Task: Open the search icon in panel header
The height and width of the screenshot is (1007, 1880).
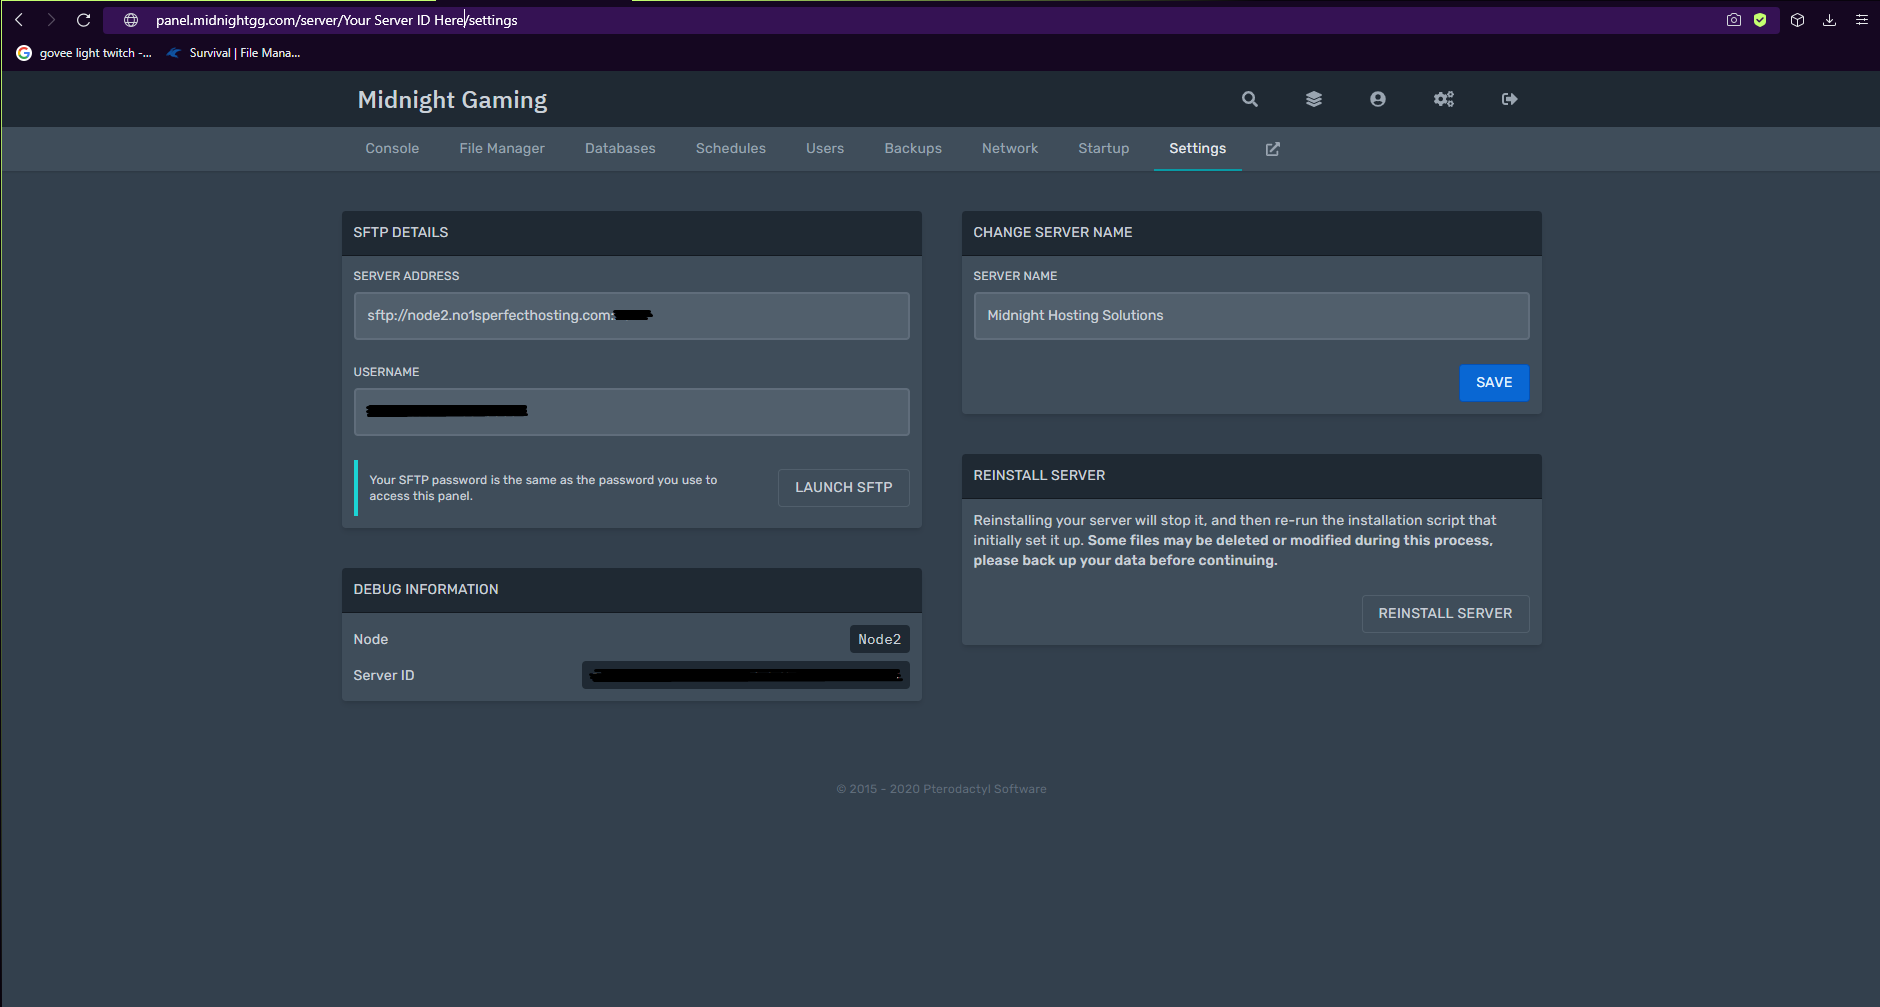Action: click(x=1249, y=99)
